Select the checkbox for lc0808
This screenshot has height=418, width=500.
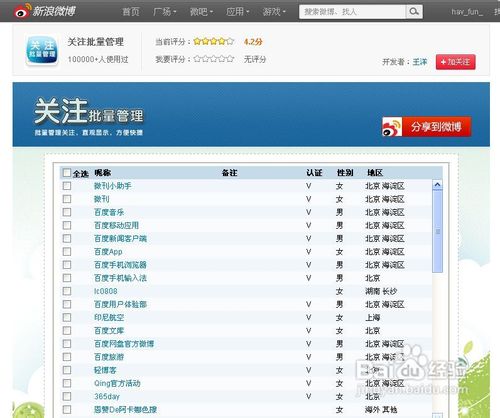pos(67,291)
